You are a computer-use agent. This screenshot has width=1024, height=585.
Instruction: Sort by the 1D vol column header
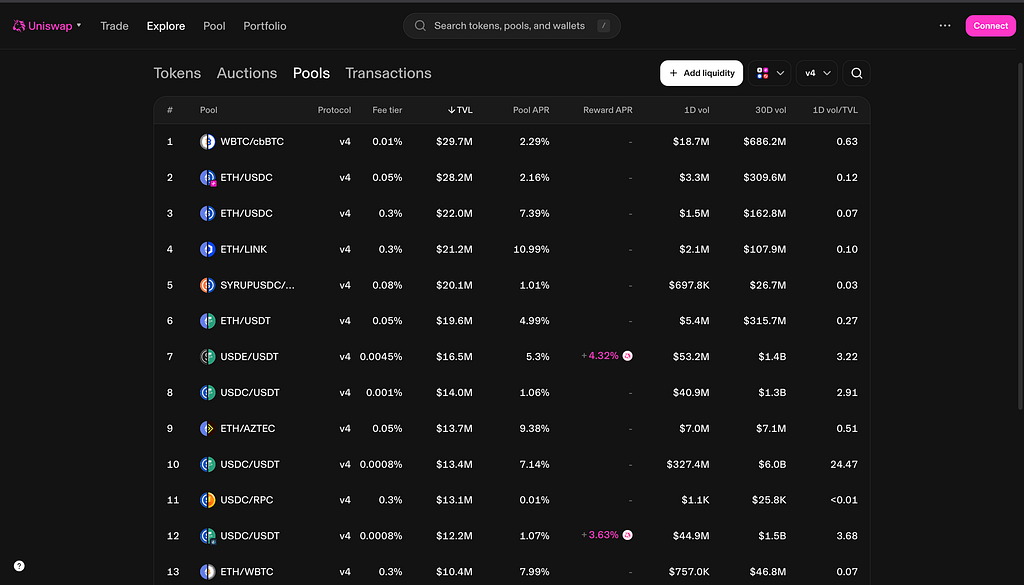tap(696, 110)
